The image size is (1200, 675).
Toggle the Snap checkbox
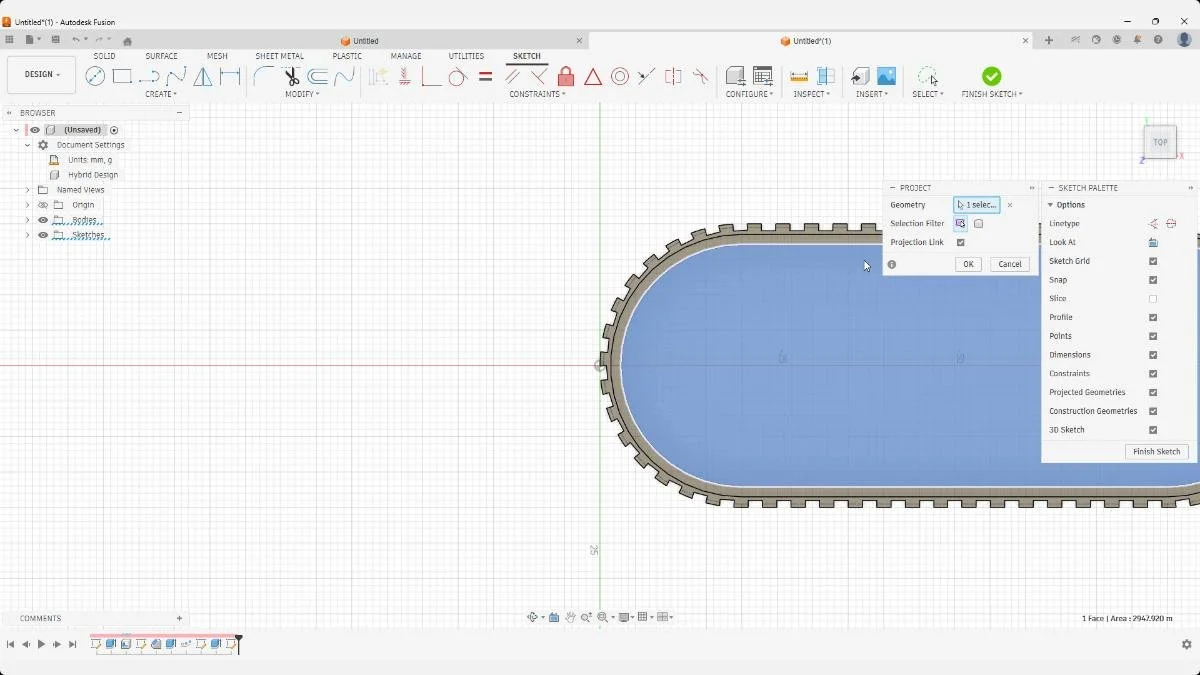pos(1153,280)
